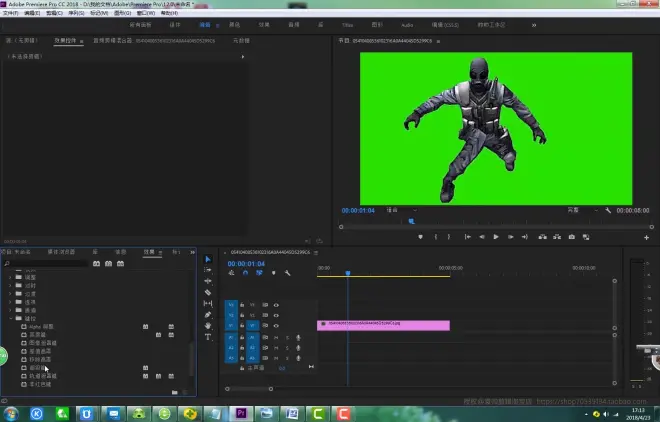The width and height of the screenshot is (660, 422).
Task: Click Add Marker in Program monitor
Action: [x=420, y=237]
